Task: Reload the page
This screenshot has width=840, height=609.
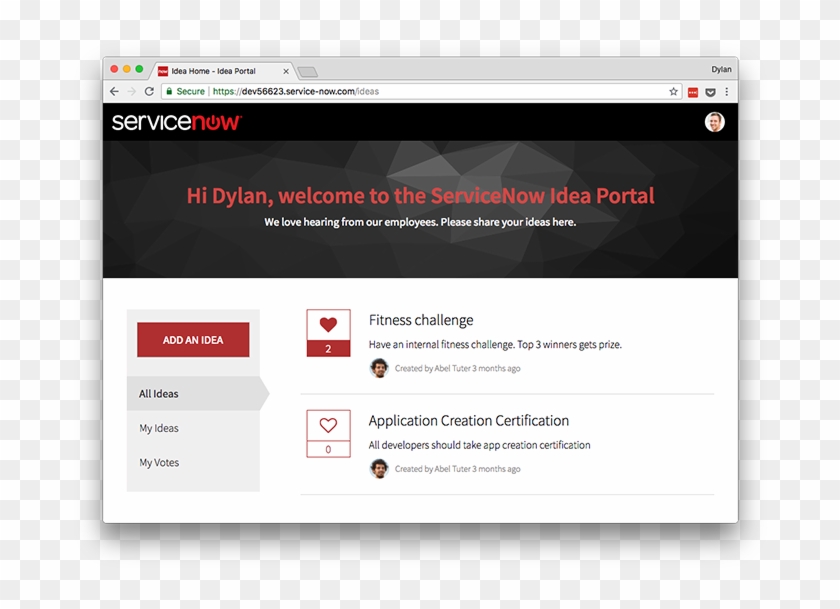Action: pyautogui.click(x=149, y=92)
